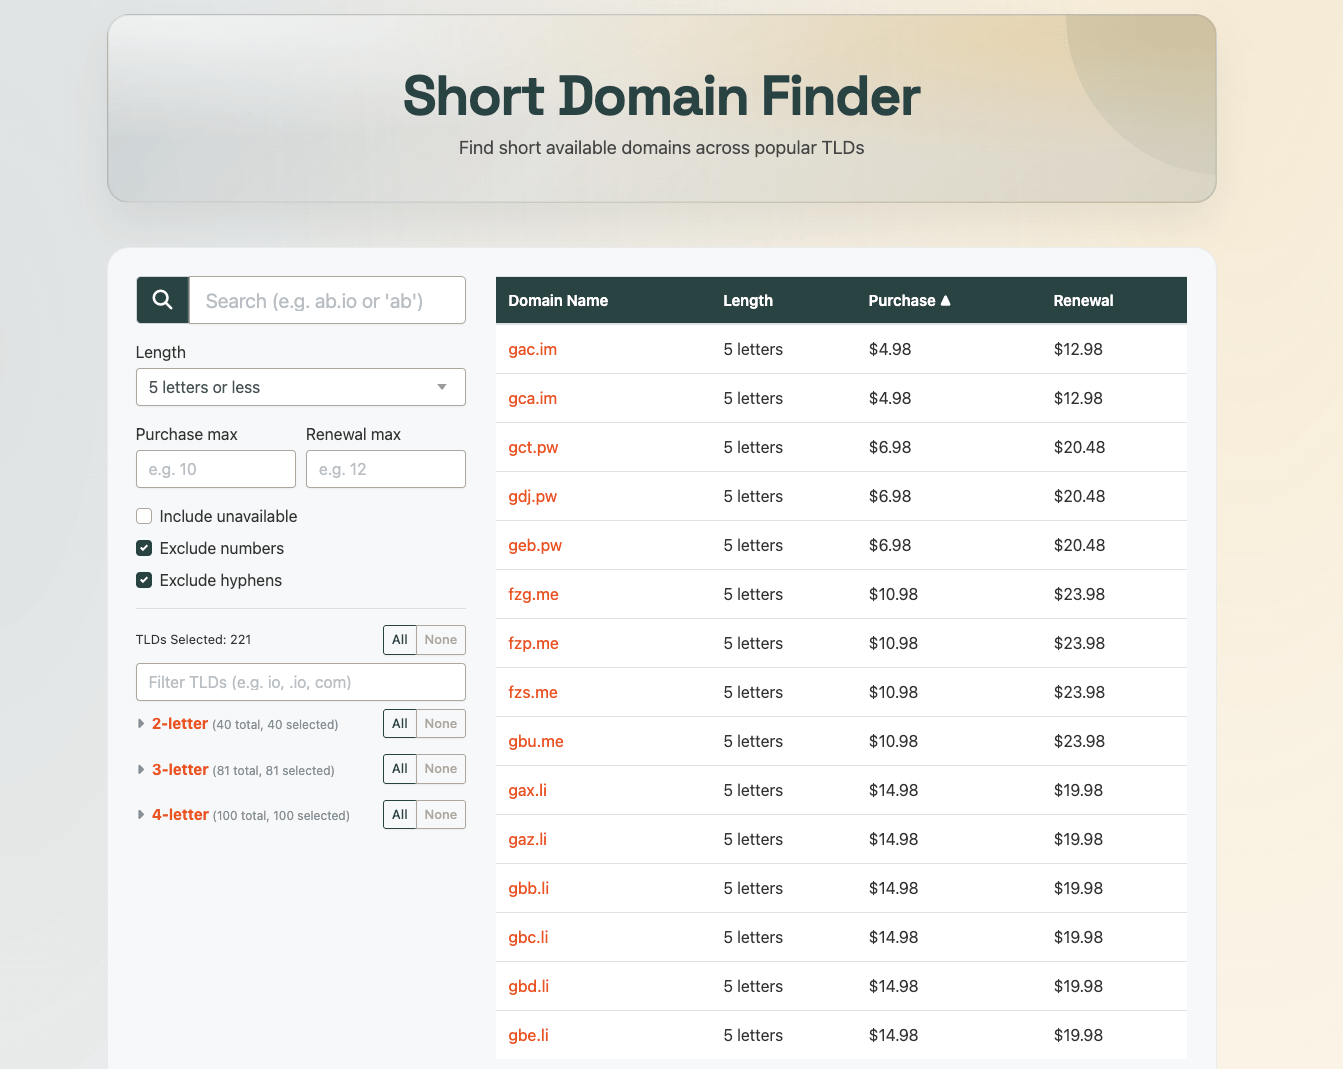
Task: Open the gac.im domain link
Action: coord(532,349)
